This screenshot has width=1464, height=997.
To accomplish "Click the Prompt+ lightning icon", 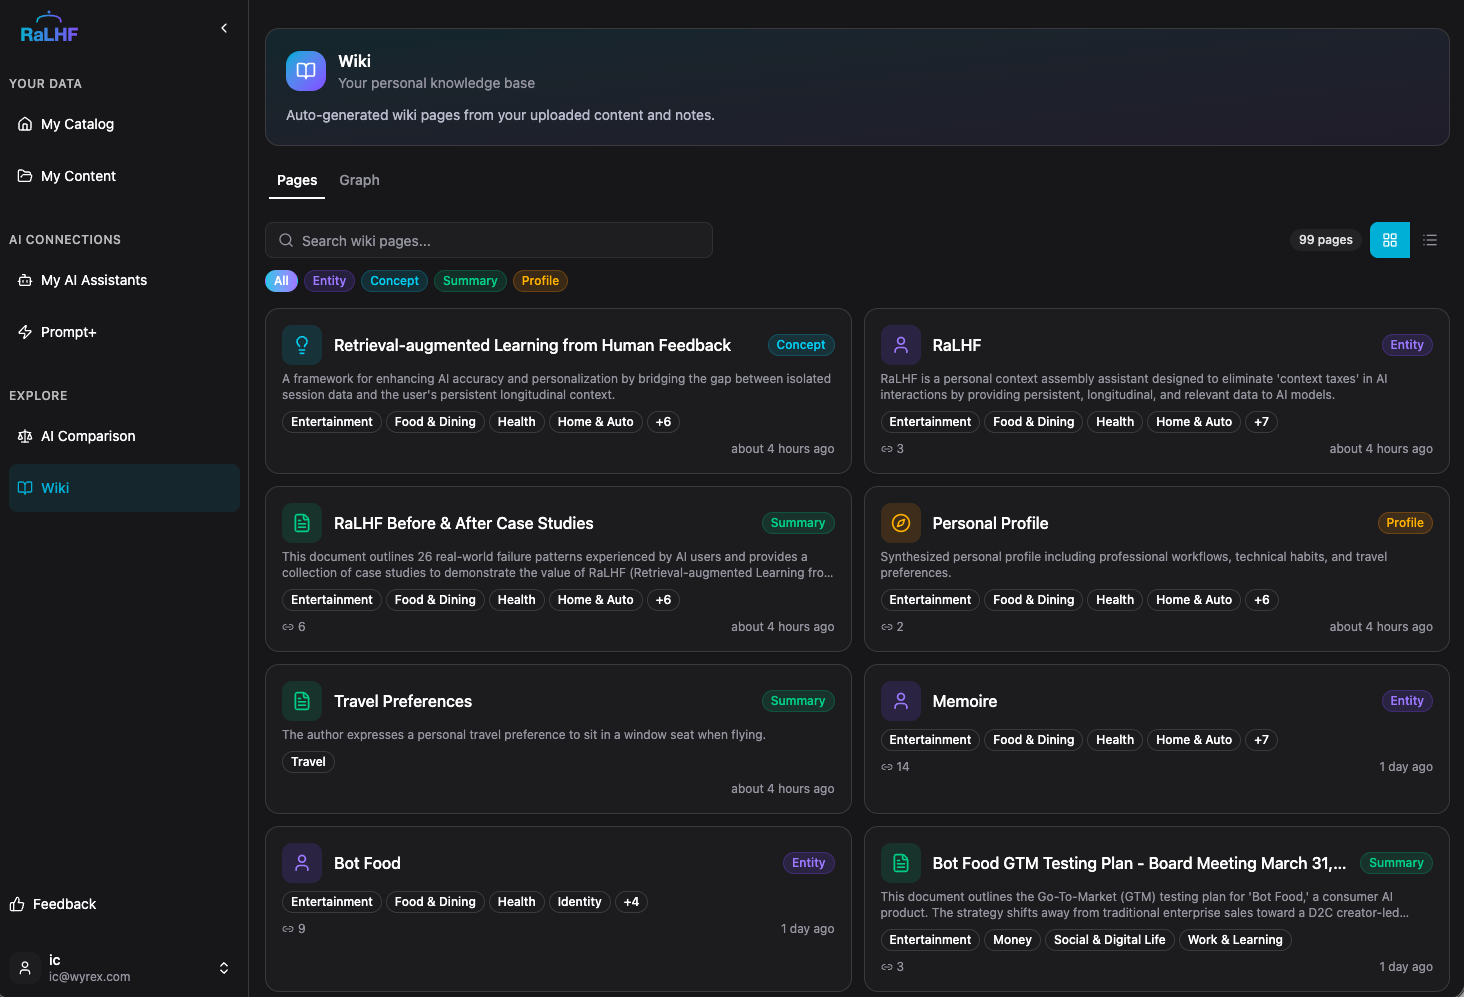I will coord(25,331).
